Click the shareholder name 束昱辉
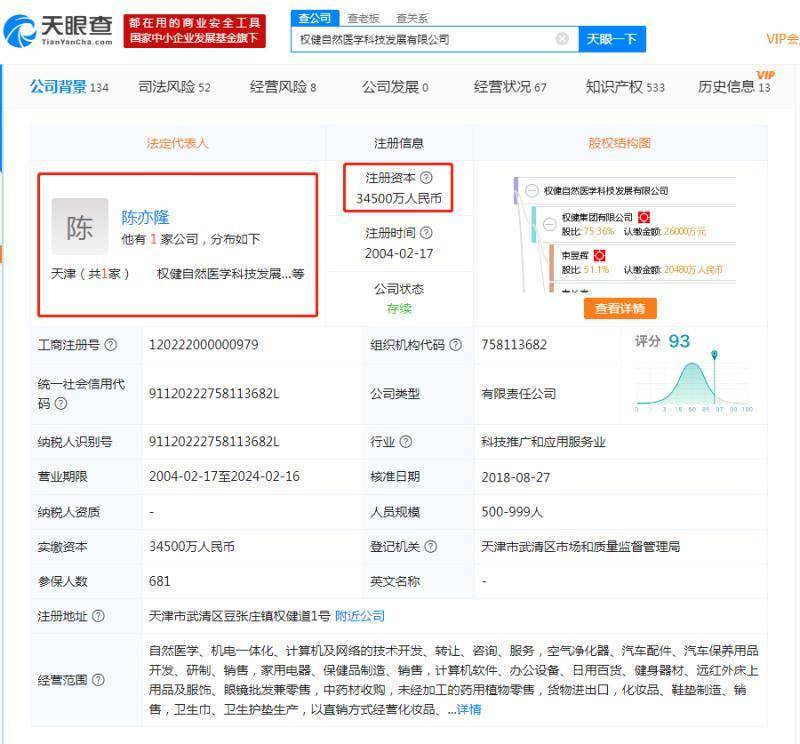 pos(575,255)
